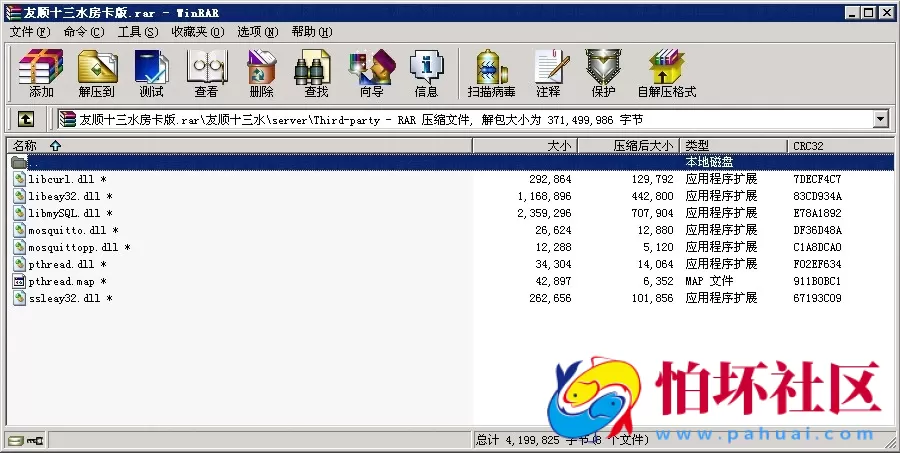Open the File (文件) menu

(x=30, y=32)
